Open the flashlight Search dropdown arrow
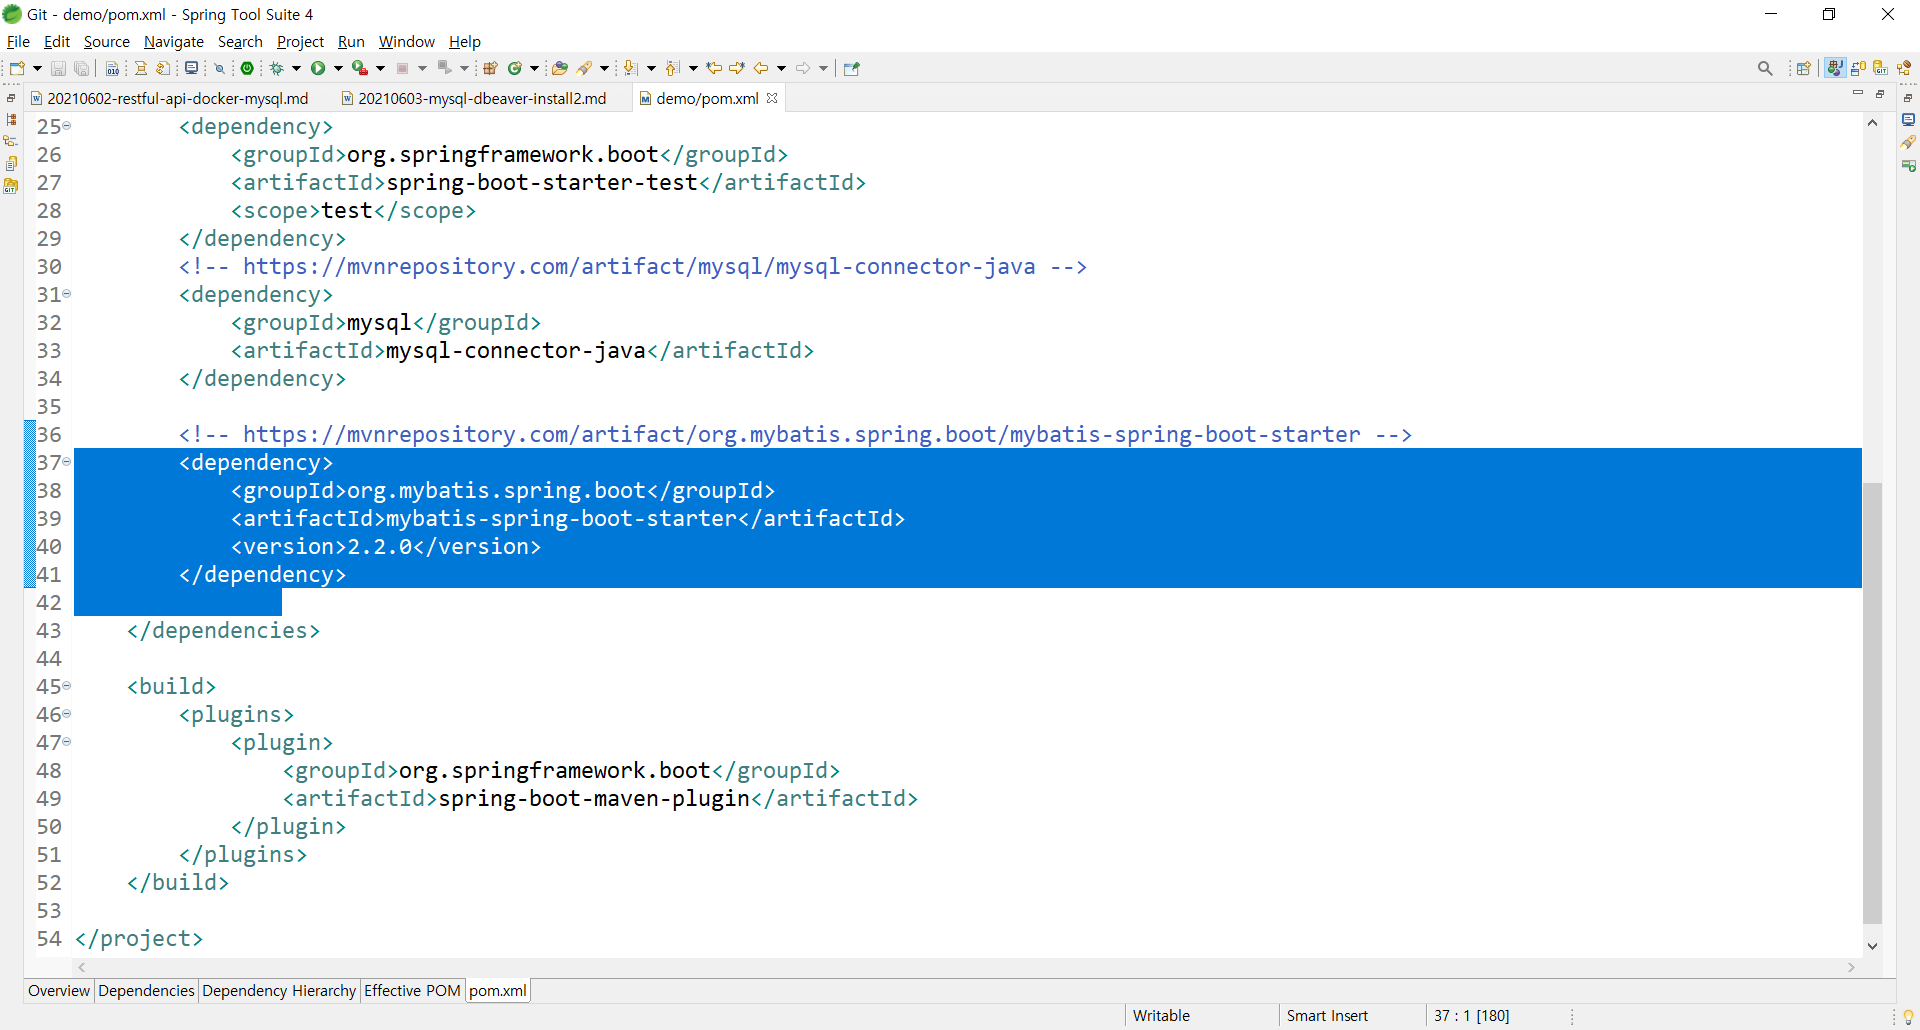Viewport: 1920px width, 1030px height. pyautogui.click(x=604, y=68)
